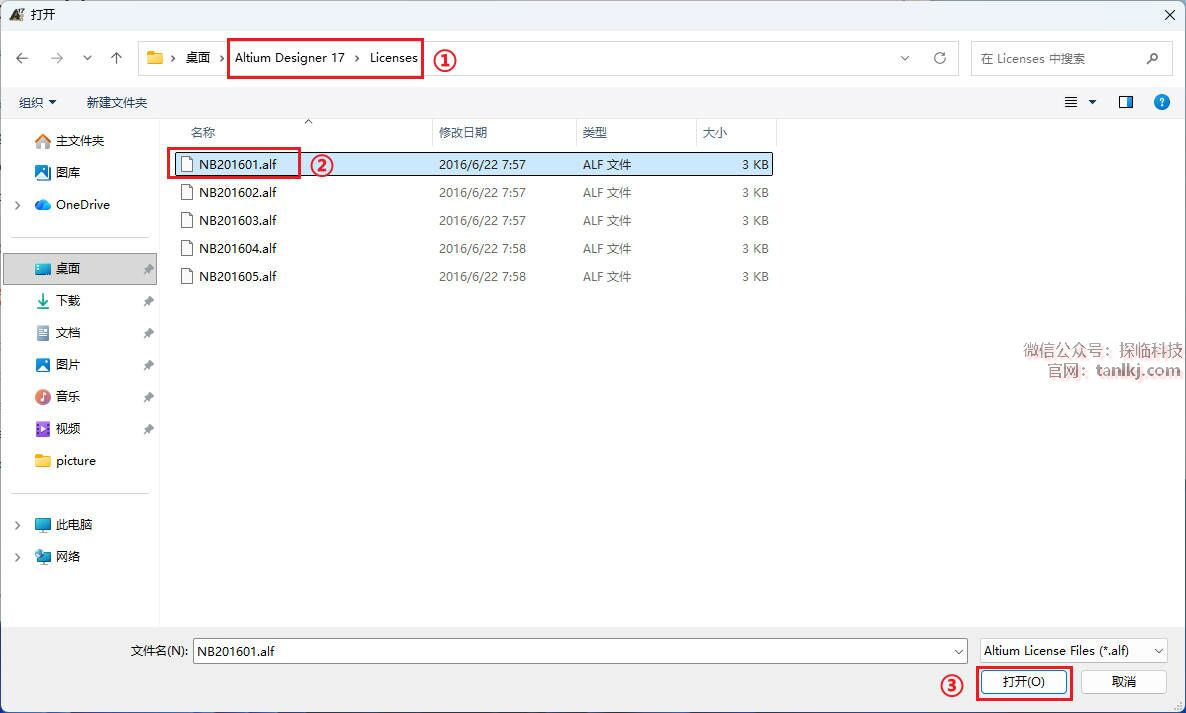
Task: Click the NB201603.alf file icon
Action: click(186, 220)
